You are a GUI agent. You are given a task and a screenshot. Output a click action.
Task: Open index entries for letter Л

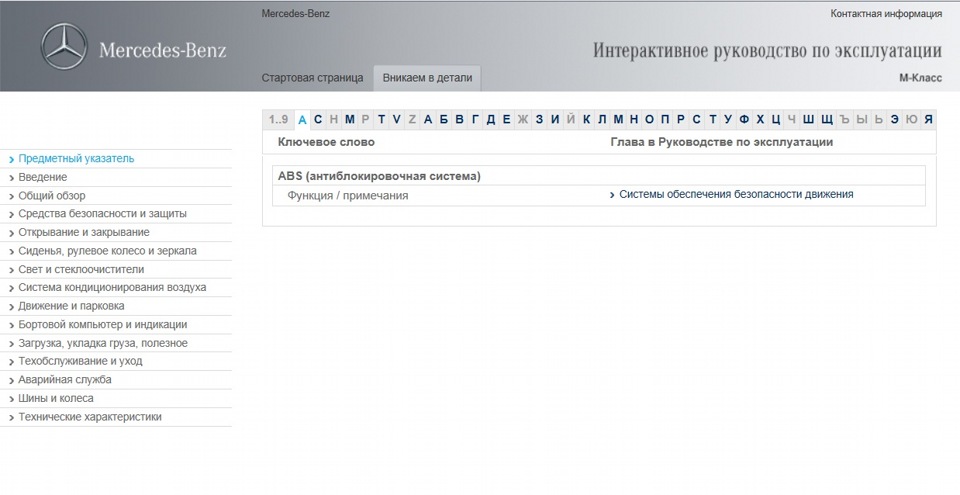(602, 119)
